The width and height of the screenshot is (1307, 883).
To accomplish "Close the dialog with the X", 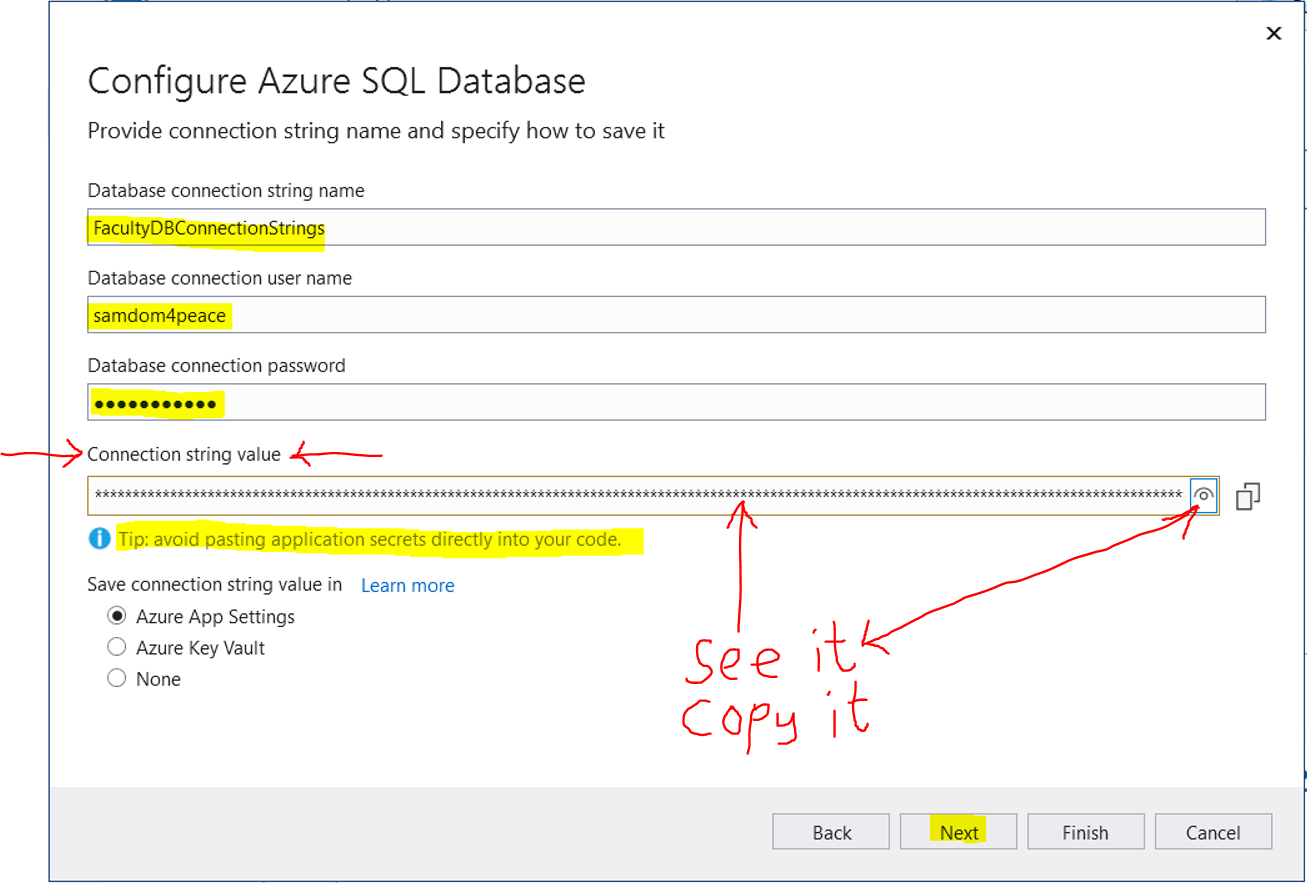I will tap(1273, 34).
